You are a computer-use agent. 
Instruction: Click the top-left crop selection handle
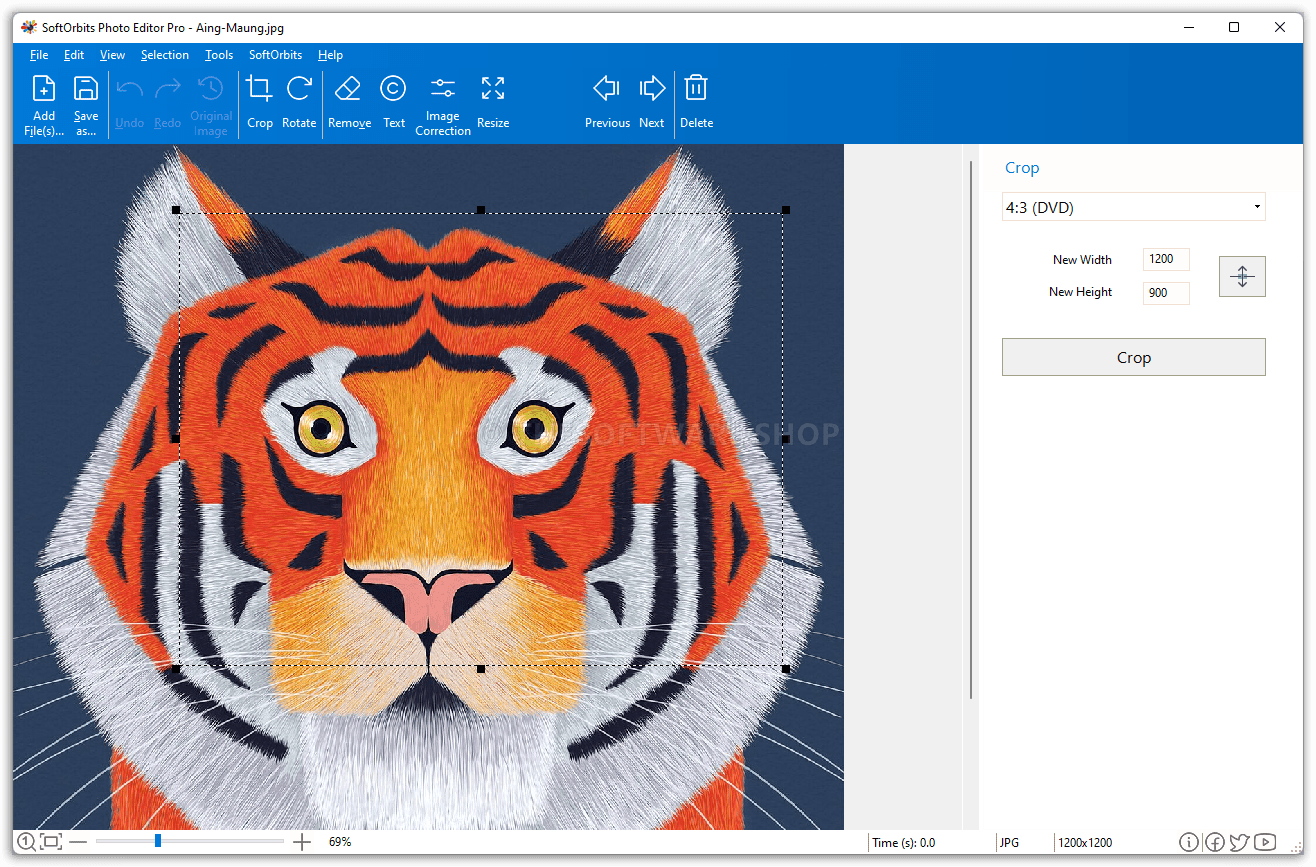point(176,210)
